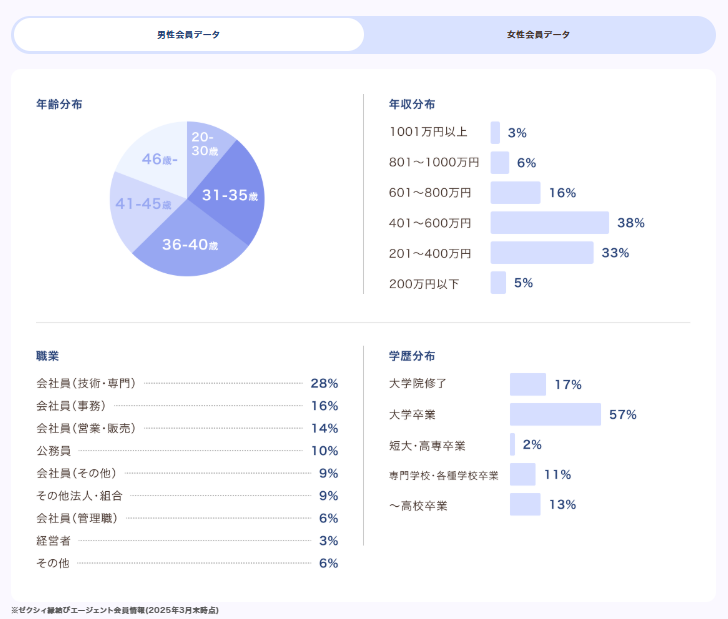Image resolution: width=728 pixels, height=619 pixels.
Task: Click the 33% income bar
Action: 542,253
